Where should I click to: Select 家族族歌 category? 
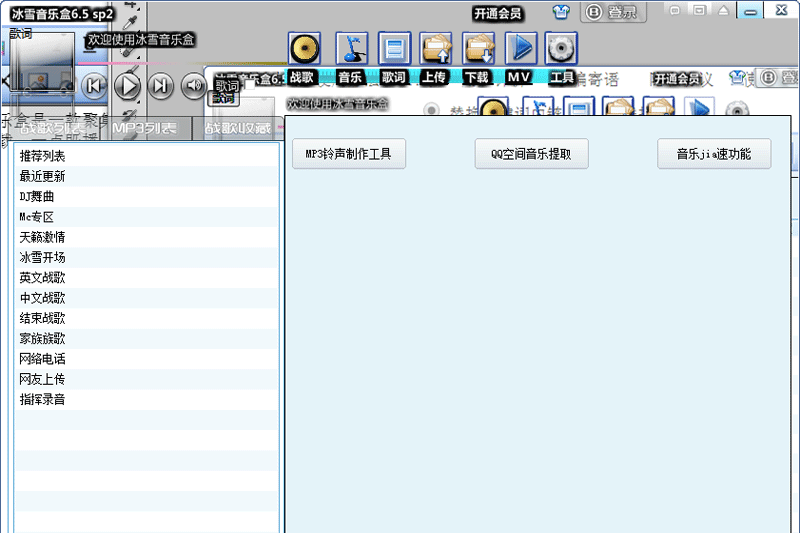click(x=146, y=339)
